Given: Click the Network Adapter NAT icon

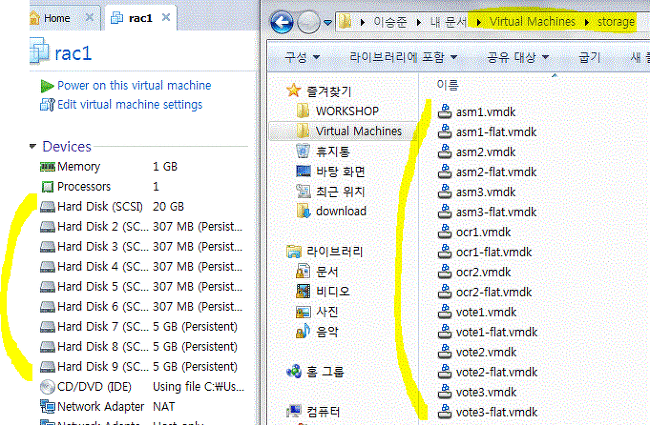Looking at the screenshot, I should point(47,407).
